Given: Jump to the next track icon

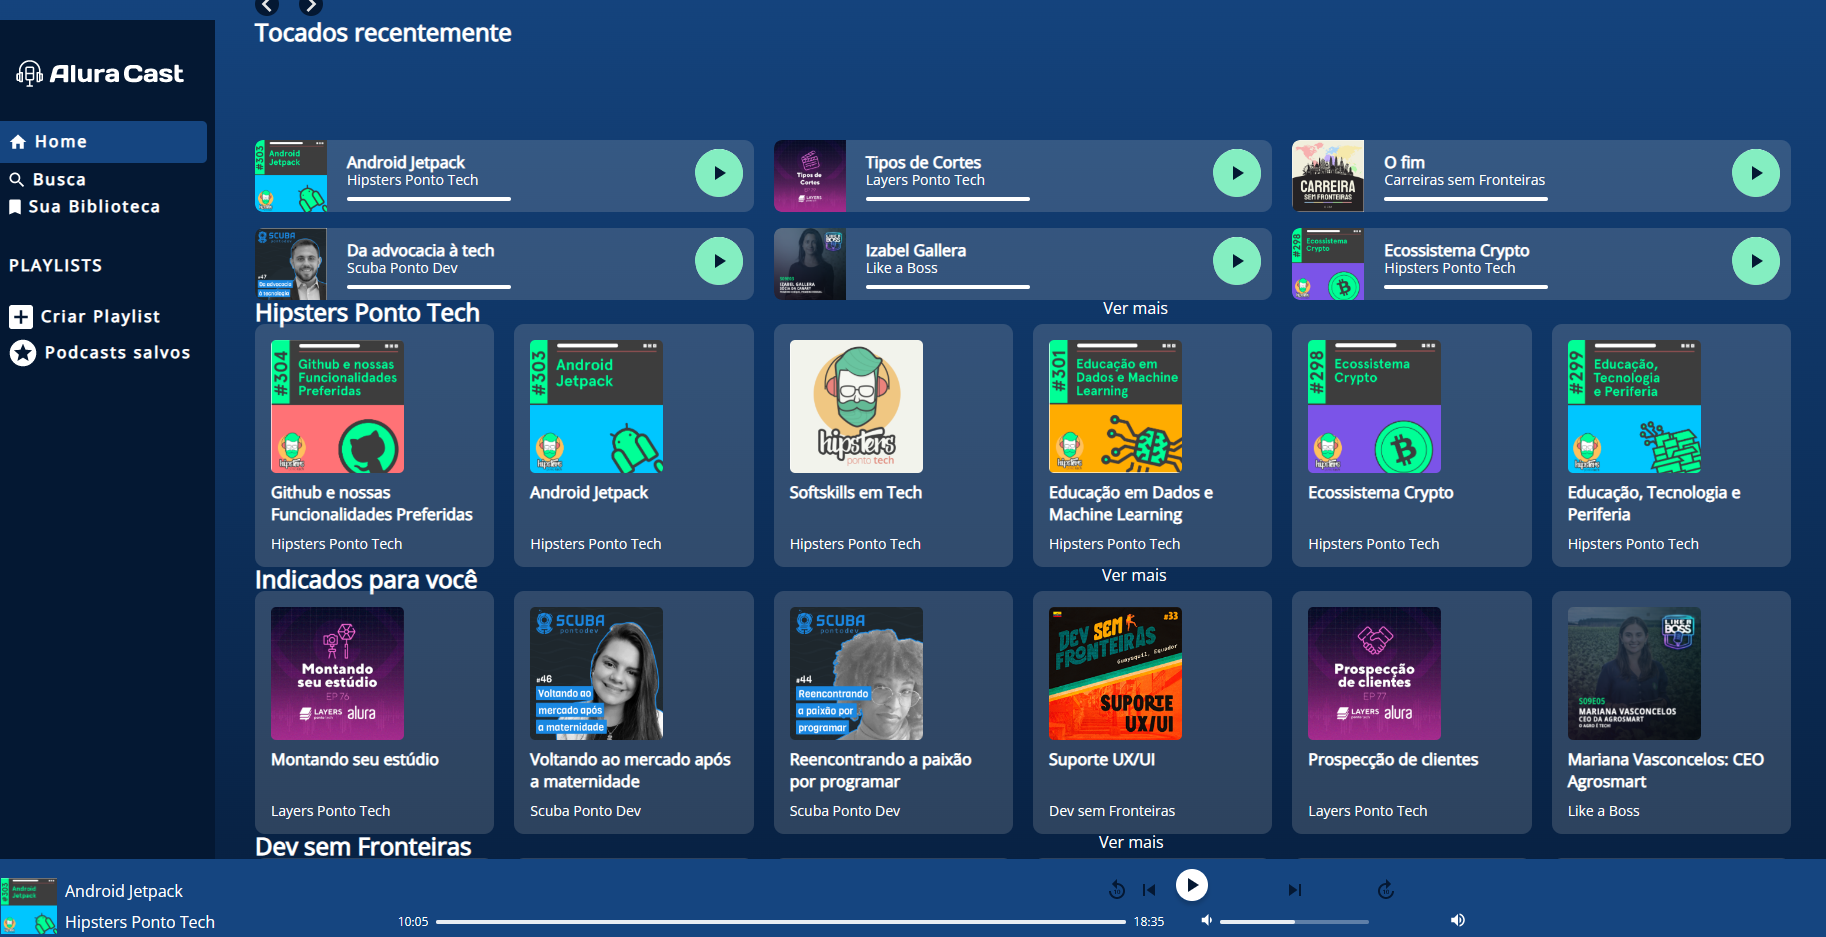Looking at the screenshot, I should coord(1294,889).
